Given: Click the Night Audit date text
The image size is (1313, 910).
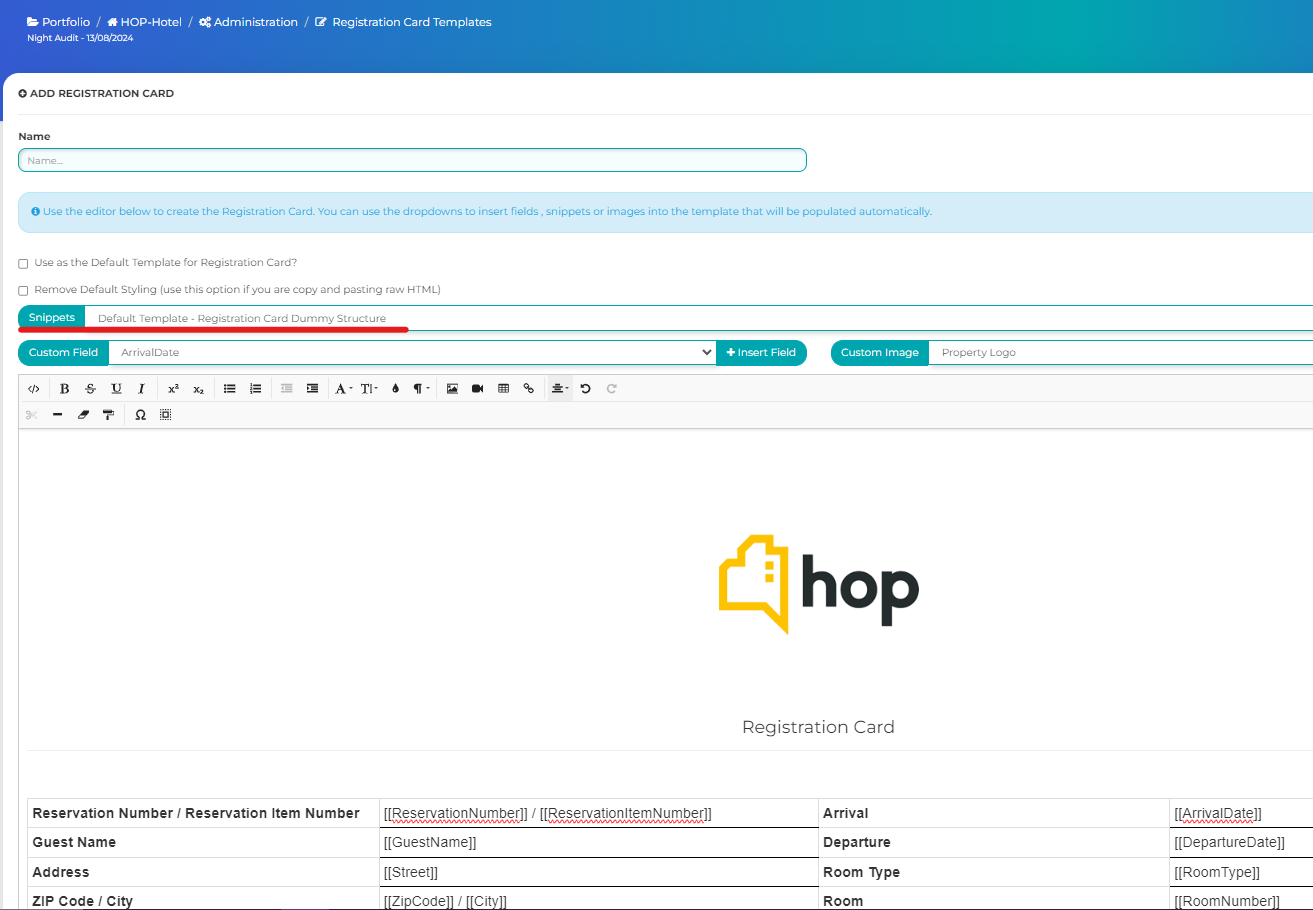Looking at the screenshot, I should pyautogui.click(x=80, y=38).
